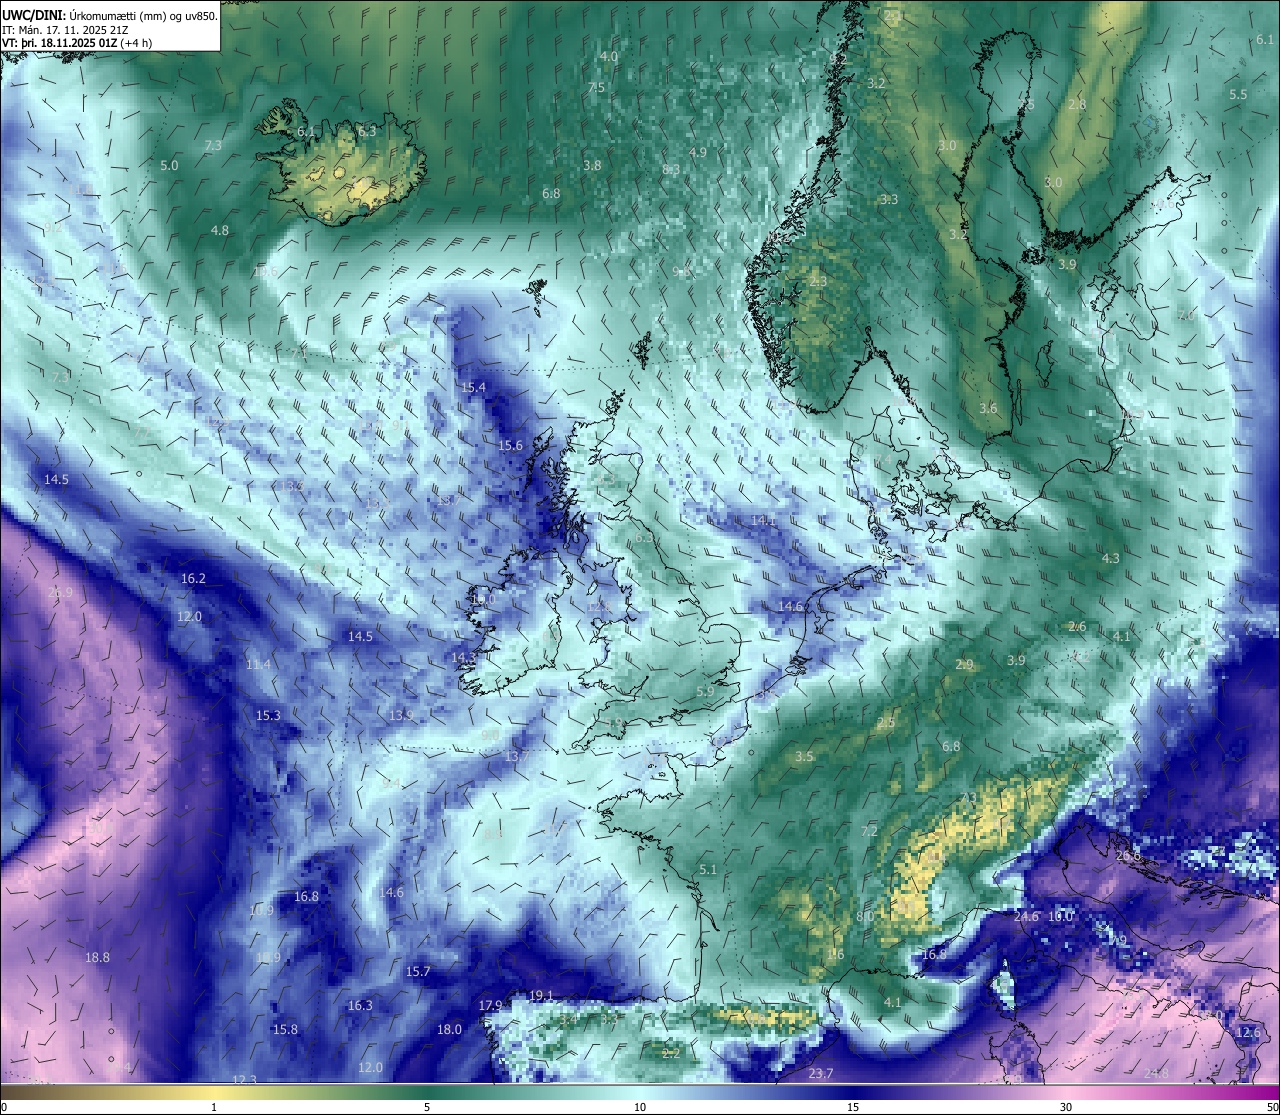Screen dimensions: 1280x1115
Task: Click the 15.4 value northwest of Scotland
Action: [x=474, y=387]
